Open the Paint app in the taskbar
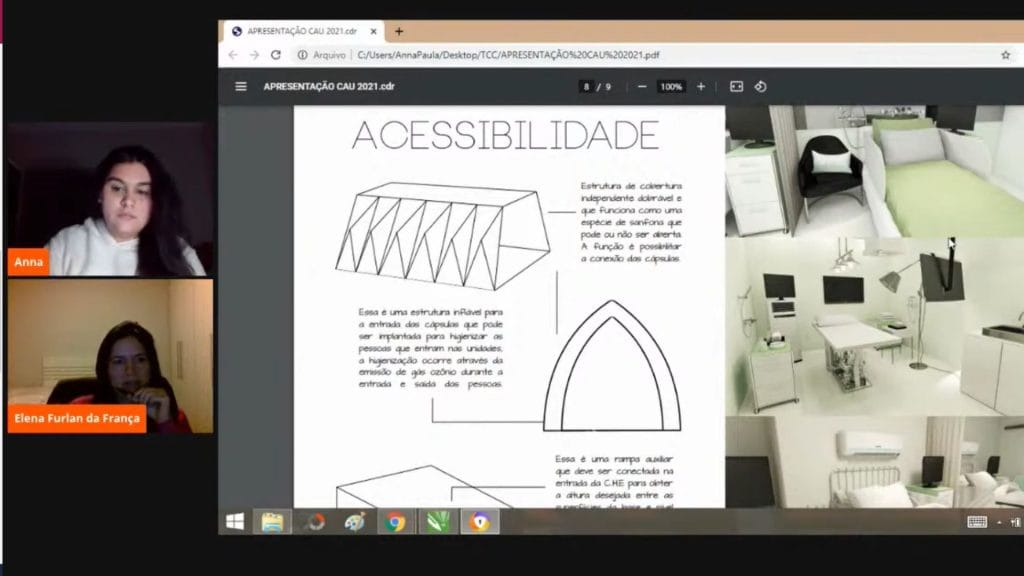1024x576 pixels. point(354,521)
